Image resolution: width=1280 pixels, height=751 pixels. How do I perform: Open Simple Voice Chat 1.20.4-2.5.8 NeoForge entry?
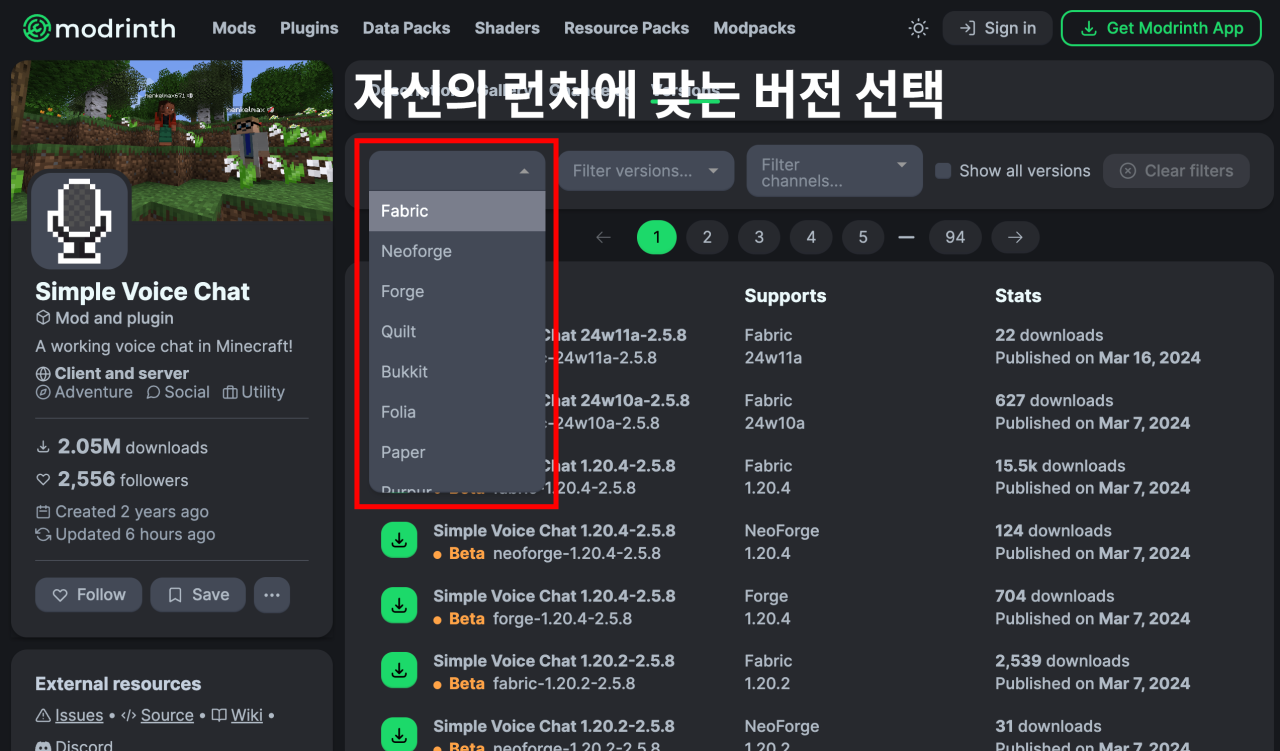point(554,531)
